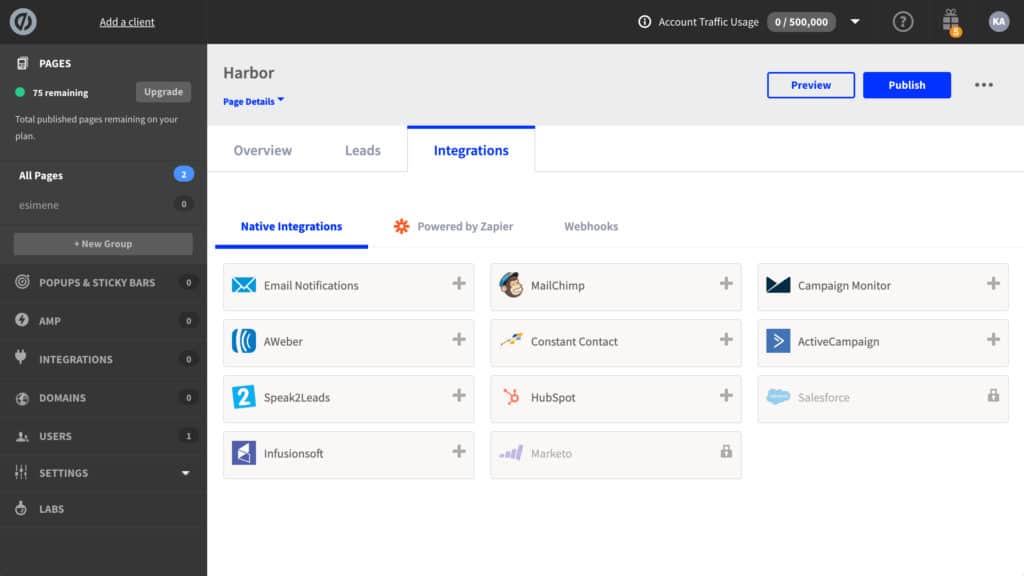Click the MailChimp monkey logo
This screenshot has height=576, width=1024.
511,285
